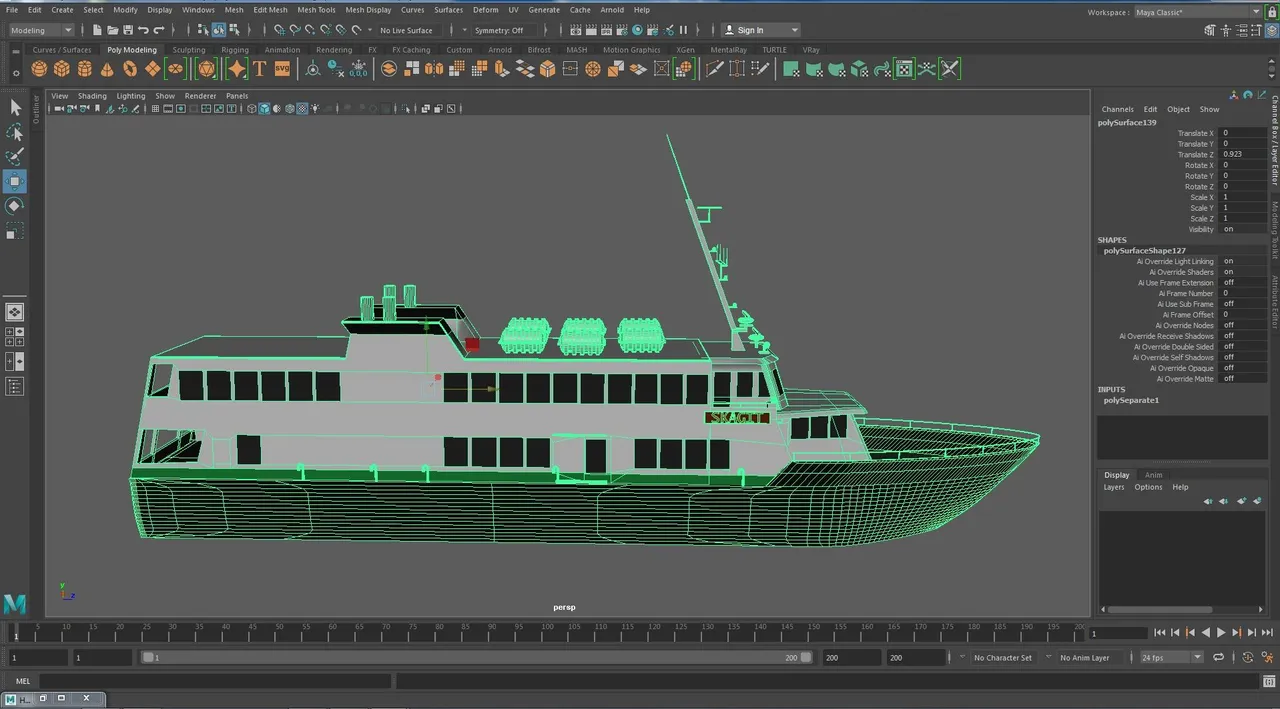Create a polygon sphere from the shelf
The height and width of the screenshot is (709, 1280).
tap(39, 69)
